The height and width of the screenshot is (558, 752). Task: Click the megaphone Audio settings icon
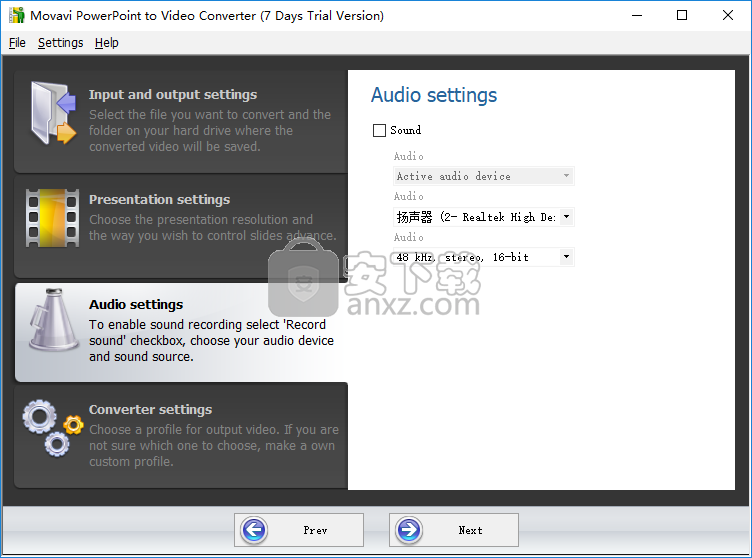(x=53, y=320)
